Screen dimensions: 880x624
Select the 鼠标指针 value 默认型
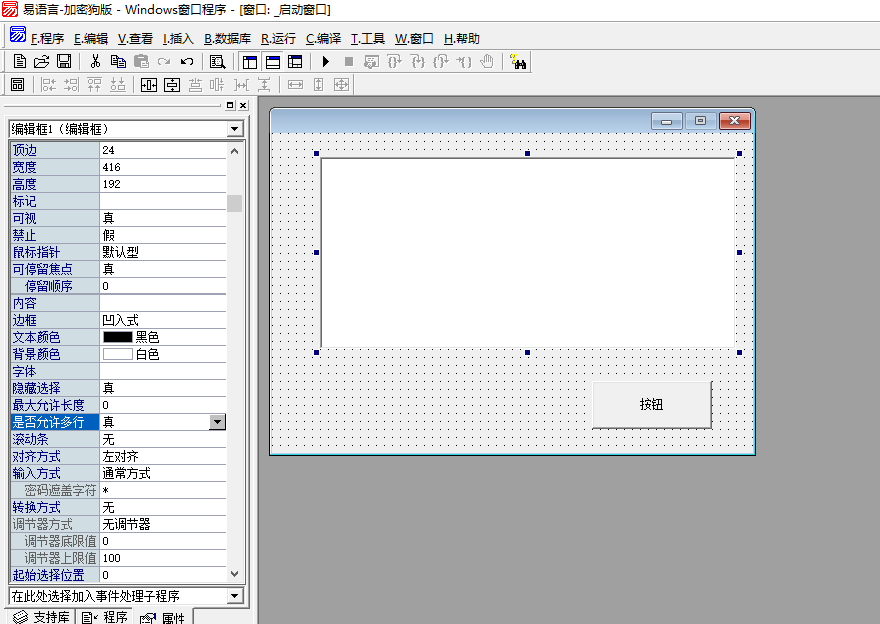(x=163, y=252)
